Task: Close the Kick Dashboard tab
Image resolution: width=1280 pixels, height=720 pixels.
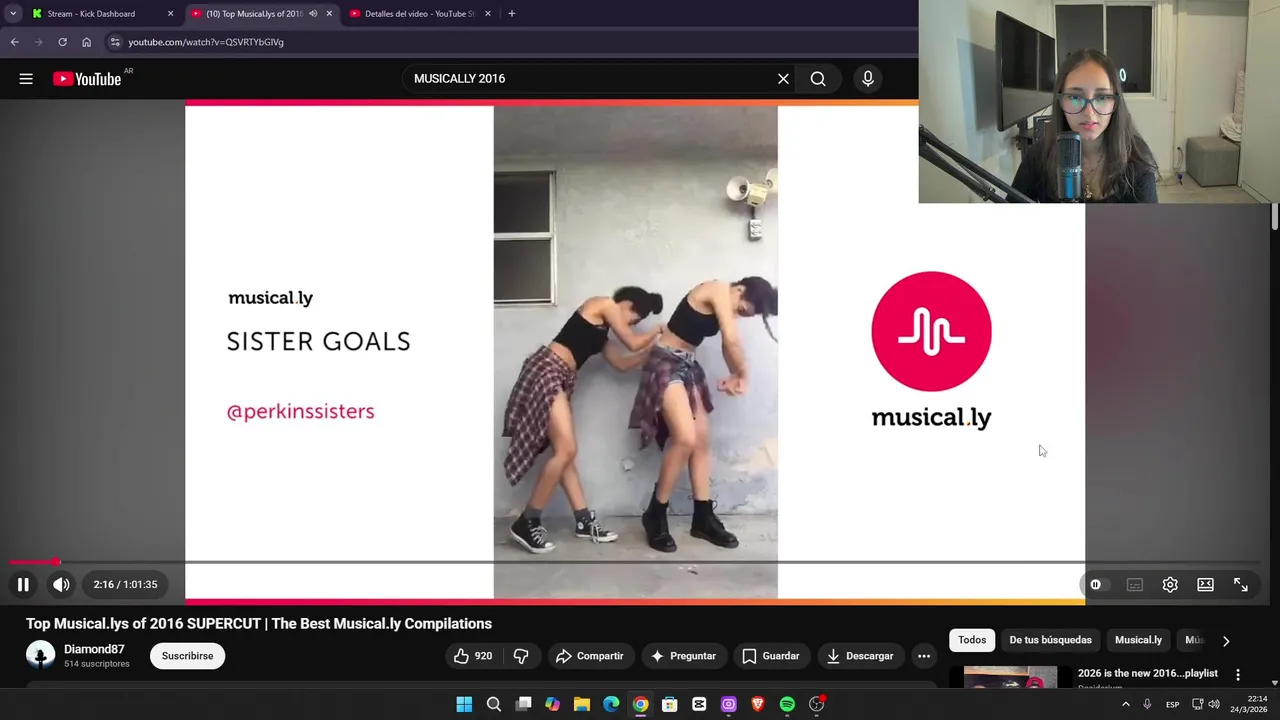Action: click(170, 14)
